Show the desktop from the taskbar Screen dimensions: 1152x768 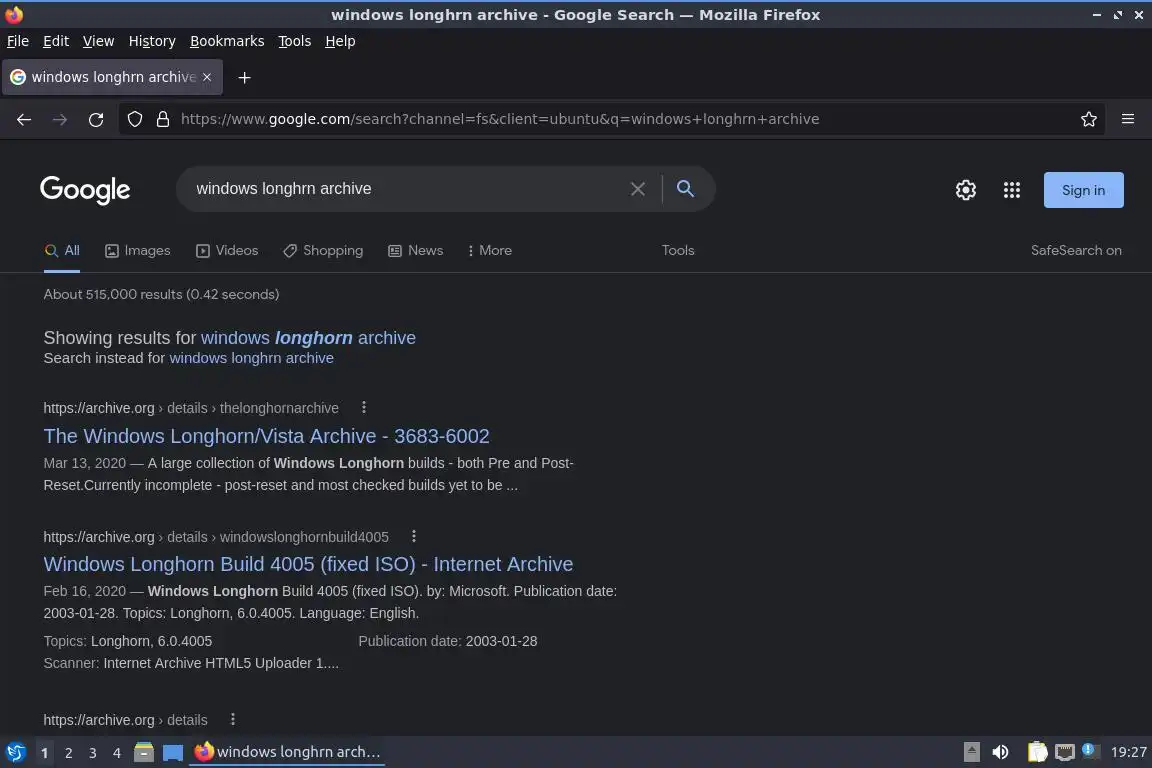click(173, 752)
